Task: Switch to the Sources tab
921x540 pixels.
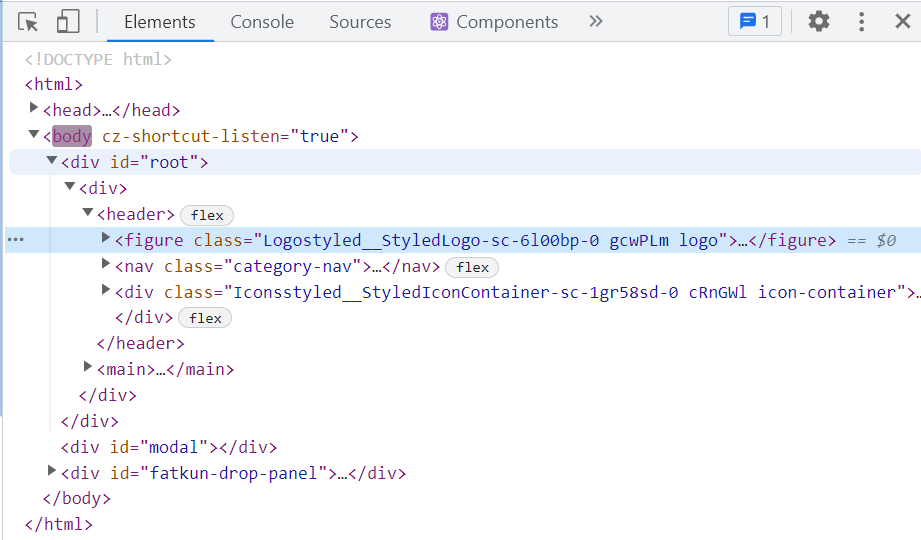Action: pyautogui.click(x=360, y=22)
